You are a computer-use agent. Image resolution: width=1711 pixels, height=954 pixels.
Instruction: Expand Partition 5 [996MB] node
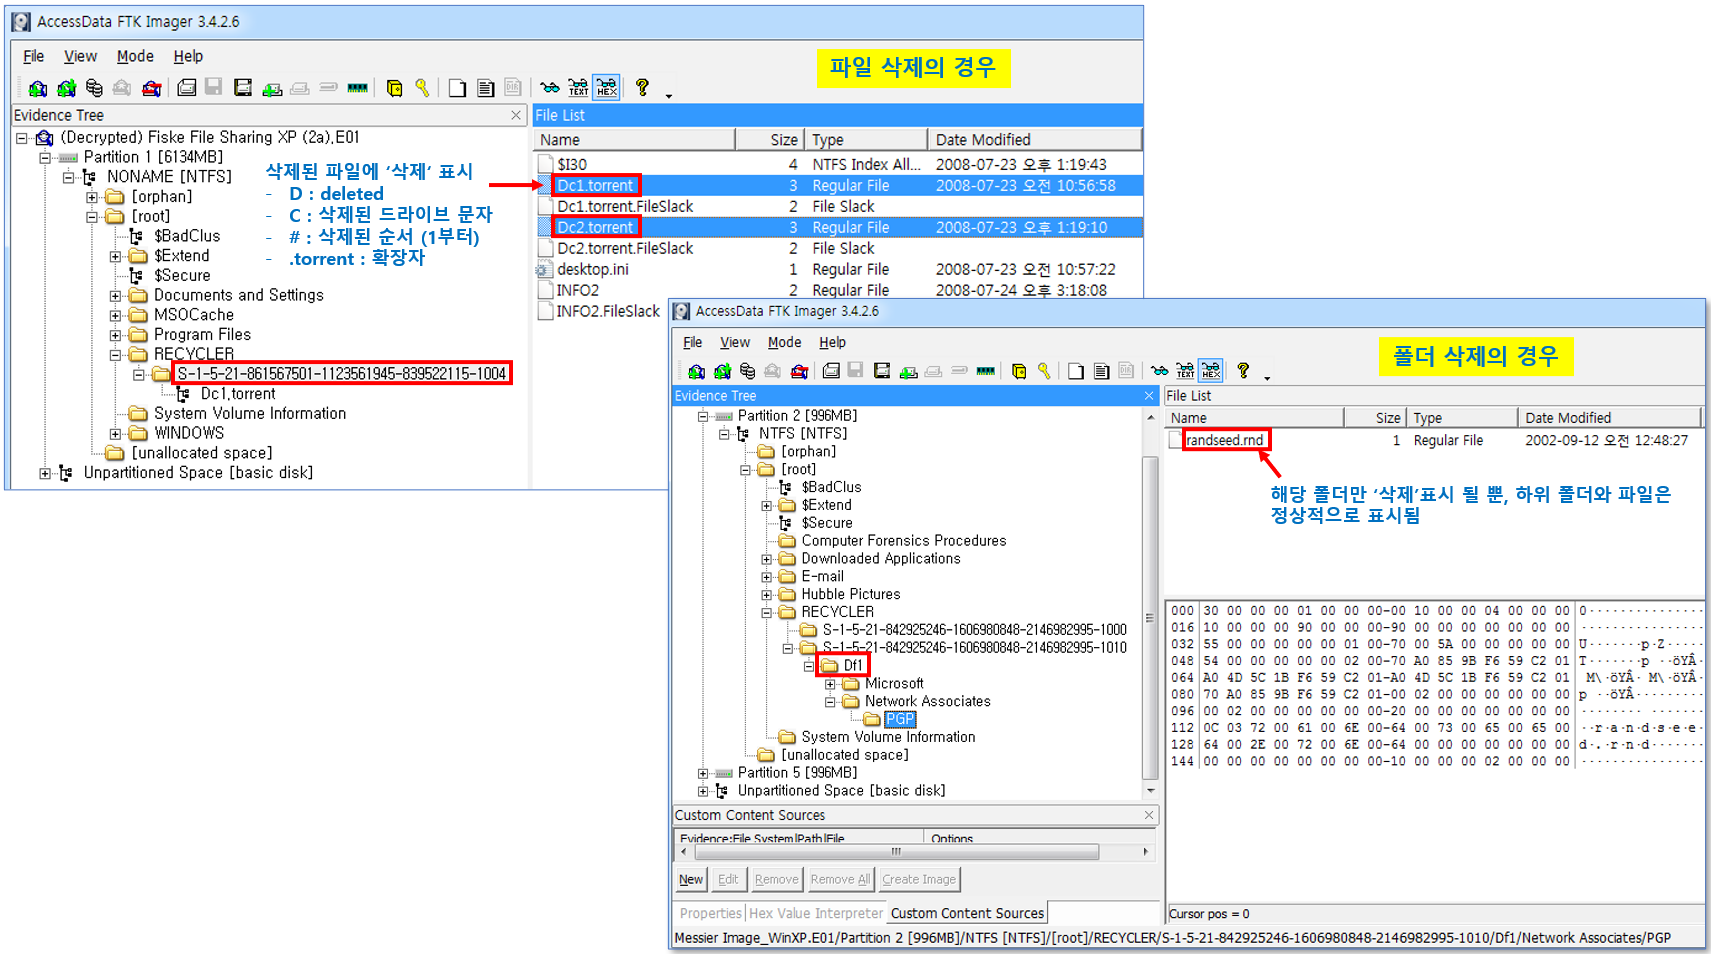703,773
